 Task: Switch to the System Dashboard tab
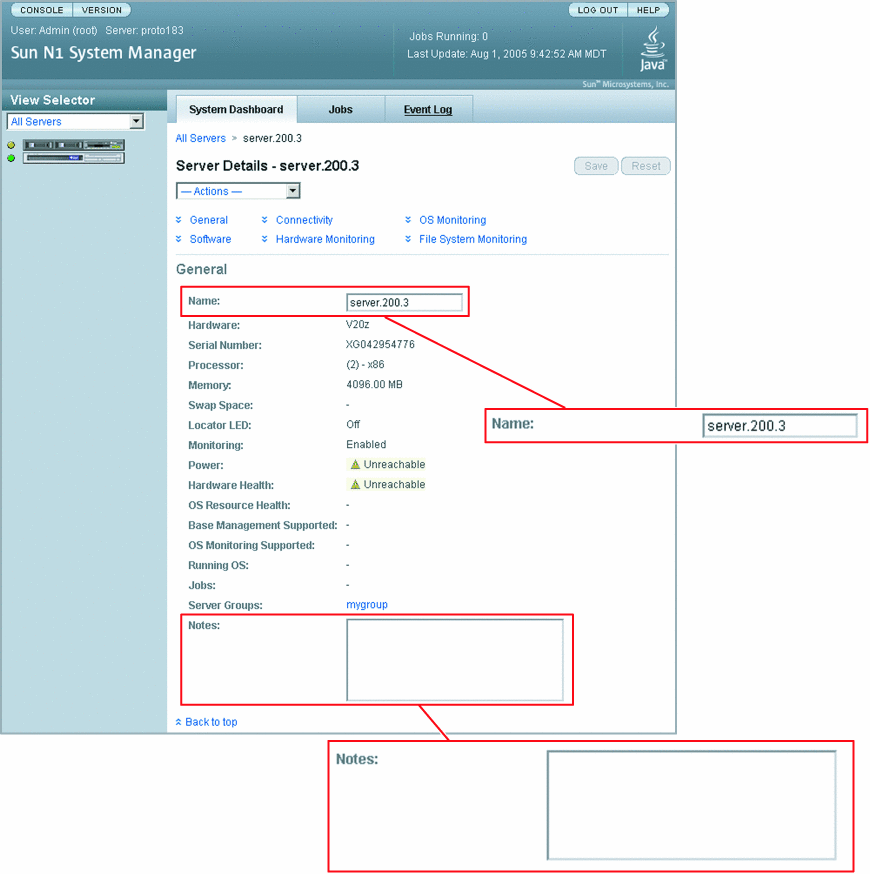[x=236, y=109]
